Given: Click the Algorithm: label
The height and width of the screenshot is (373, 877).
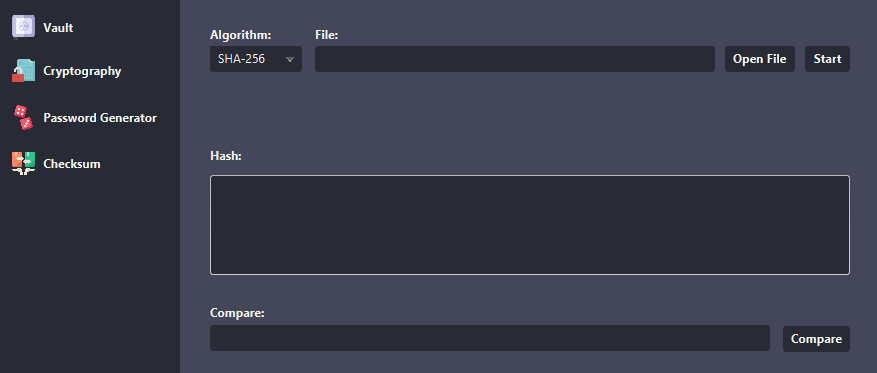Looking at the screenshot, I should [241, 35].
